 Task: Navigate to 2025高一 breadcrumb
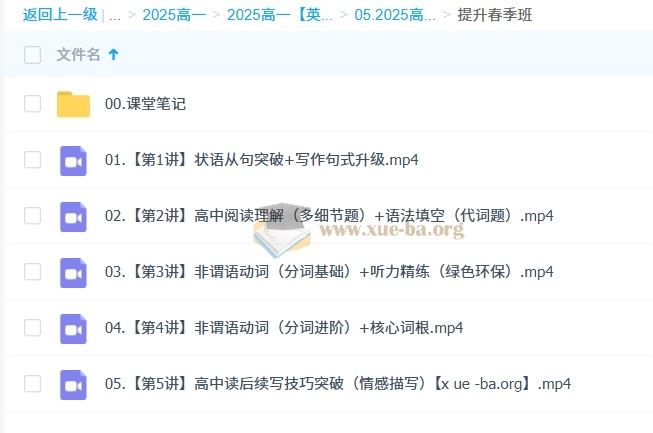[x=174, y=15]
